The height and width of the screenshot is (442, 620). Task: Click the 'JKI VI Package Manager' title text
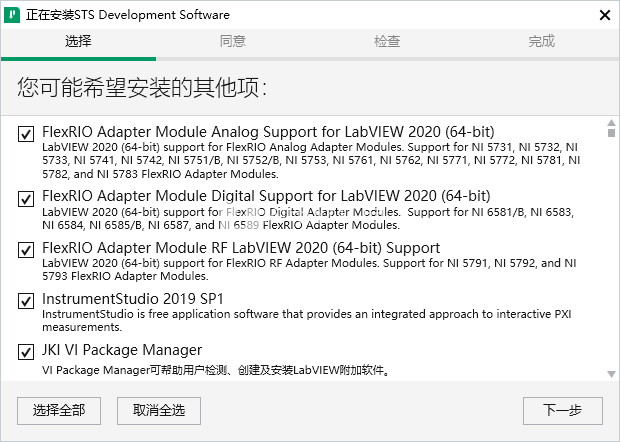(x=122, y=350)
